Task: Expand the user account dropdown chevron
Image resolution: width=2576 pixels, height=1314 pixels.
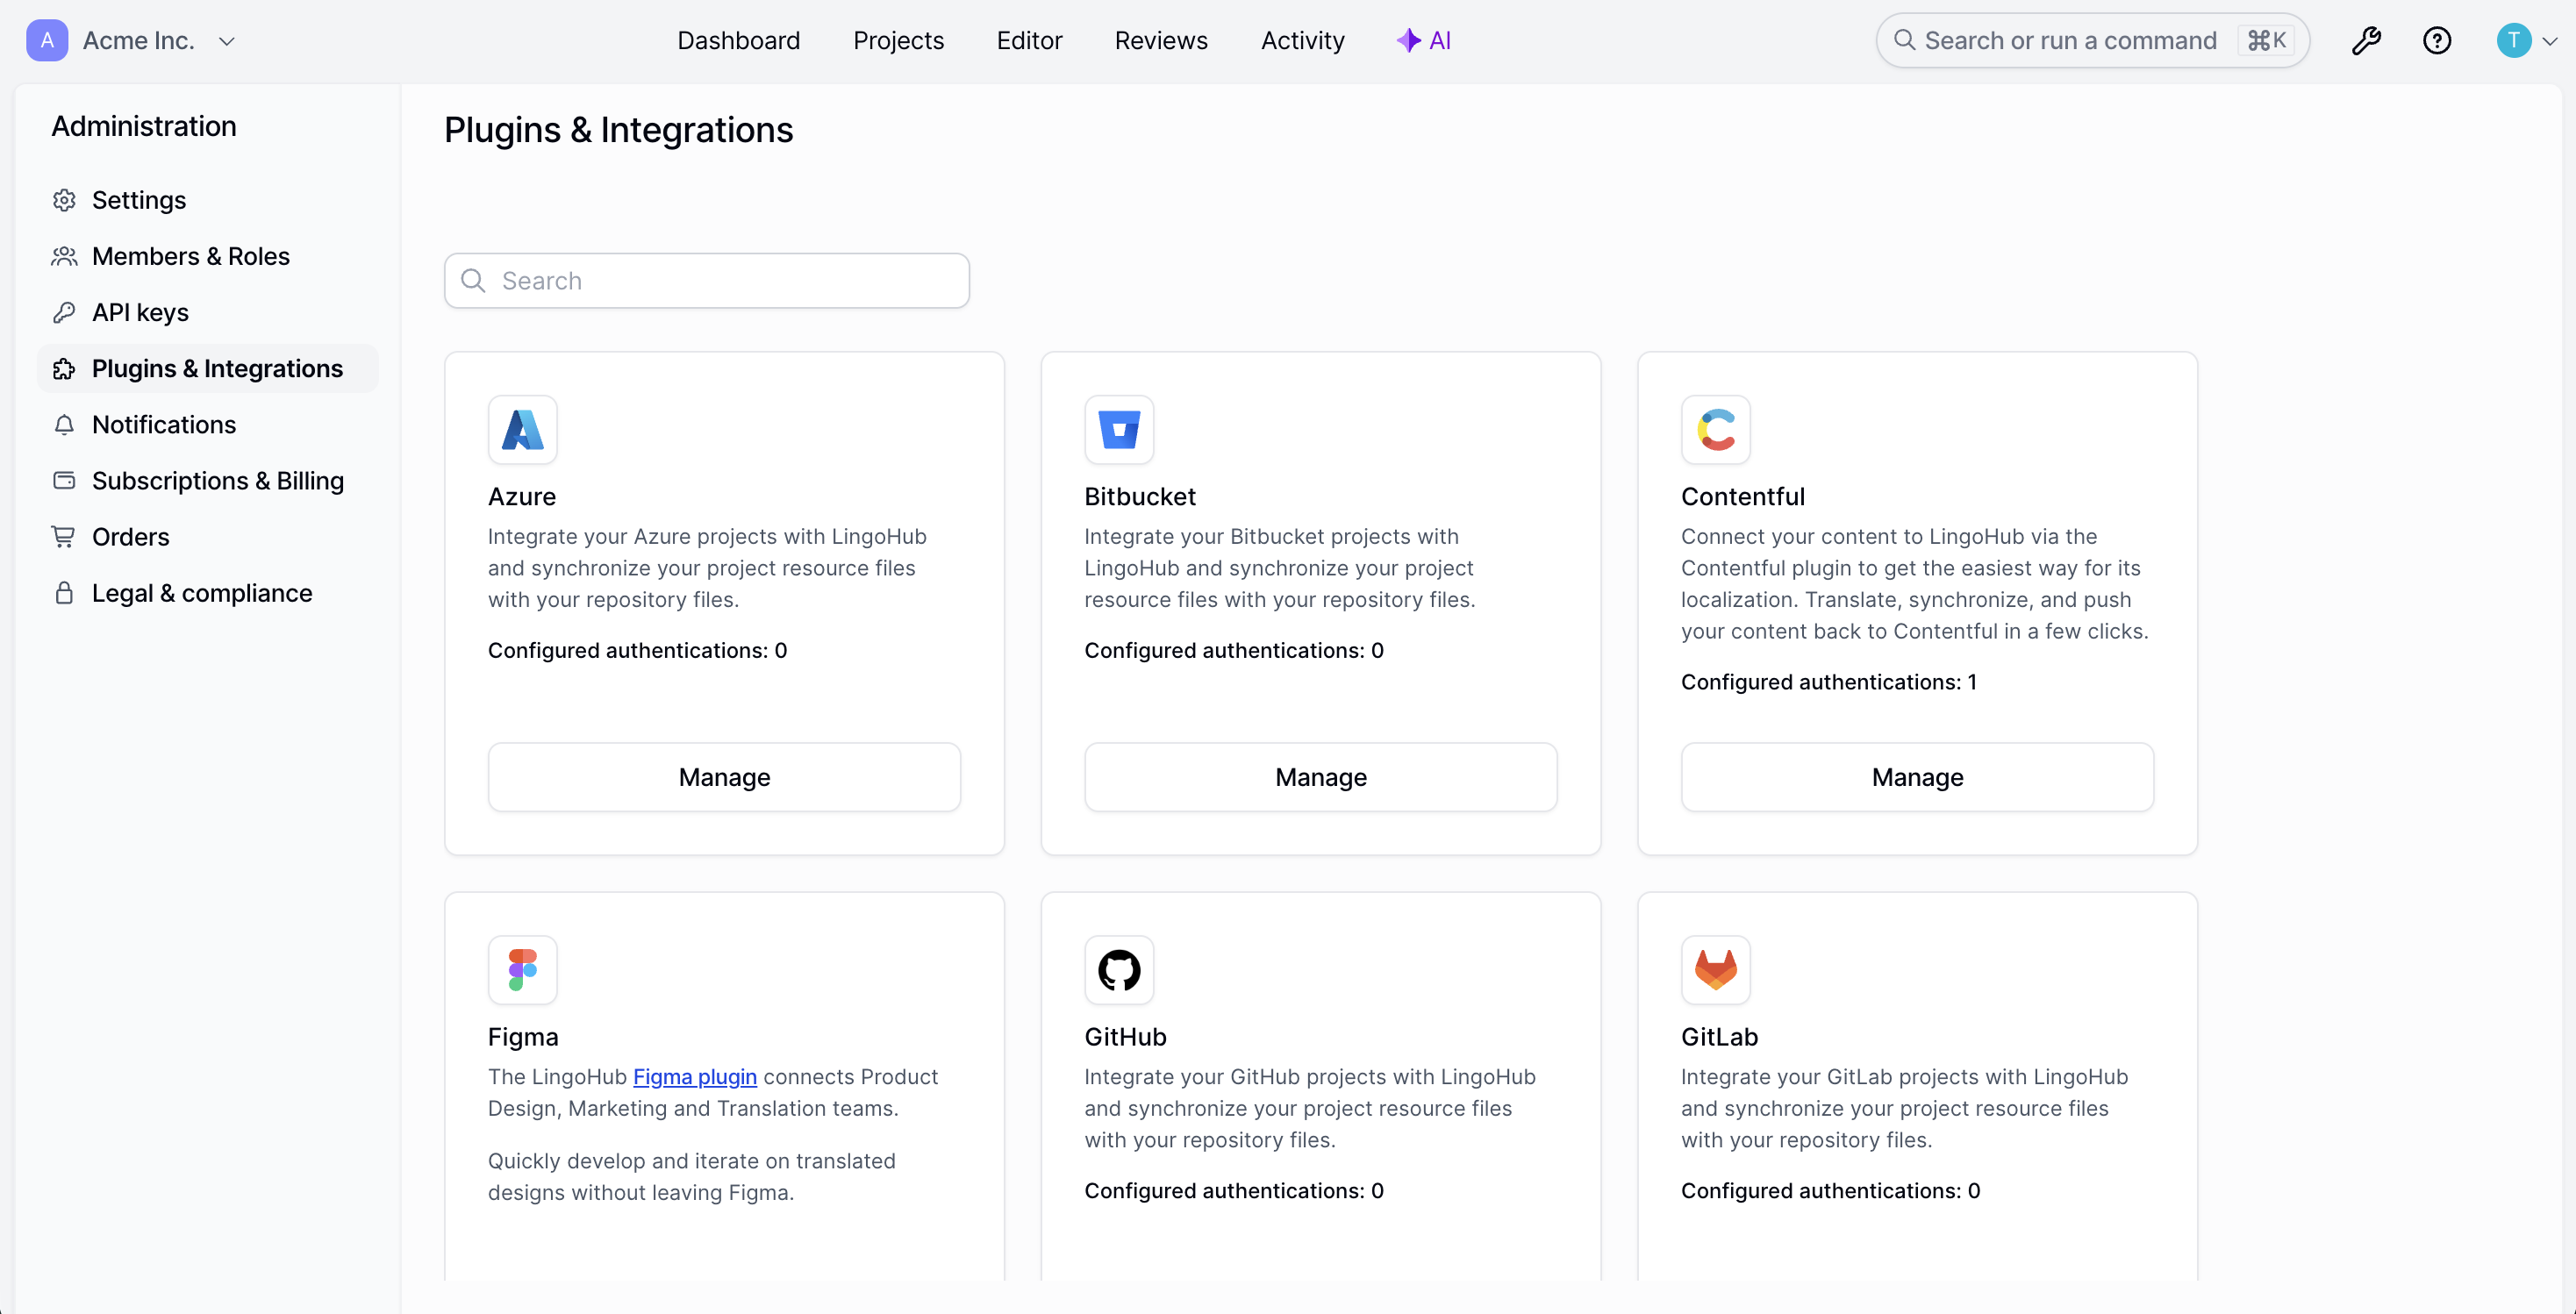Action: point(2550,42)
